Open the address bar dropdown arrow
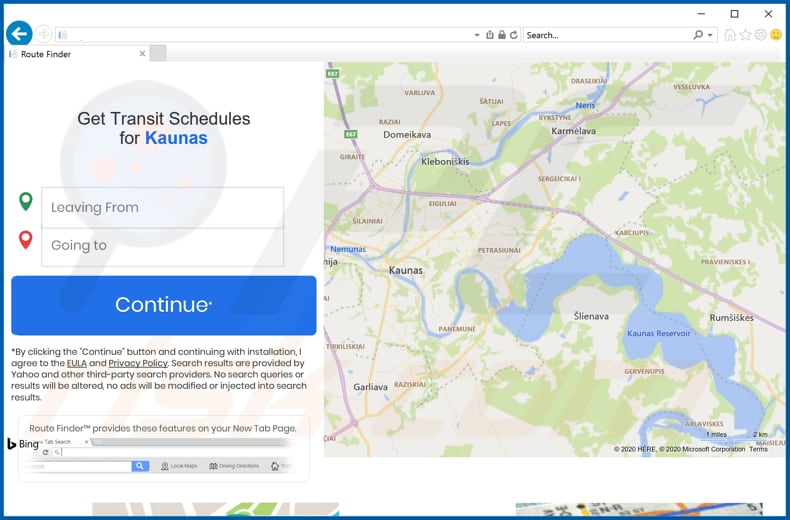The width and height of the screenshot is (790, 520). [477, 35]
